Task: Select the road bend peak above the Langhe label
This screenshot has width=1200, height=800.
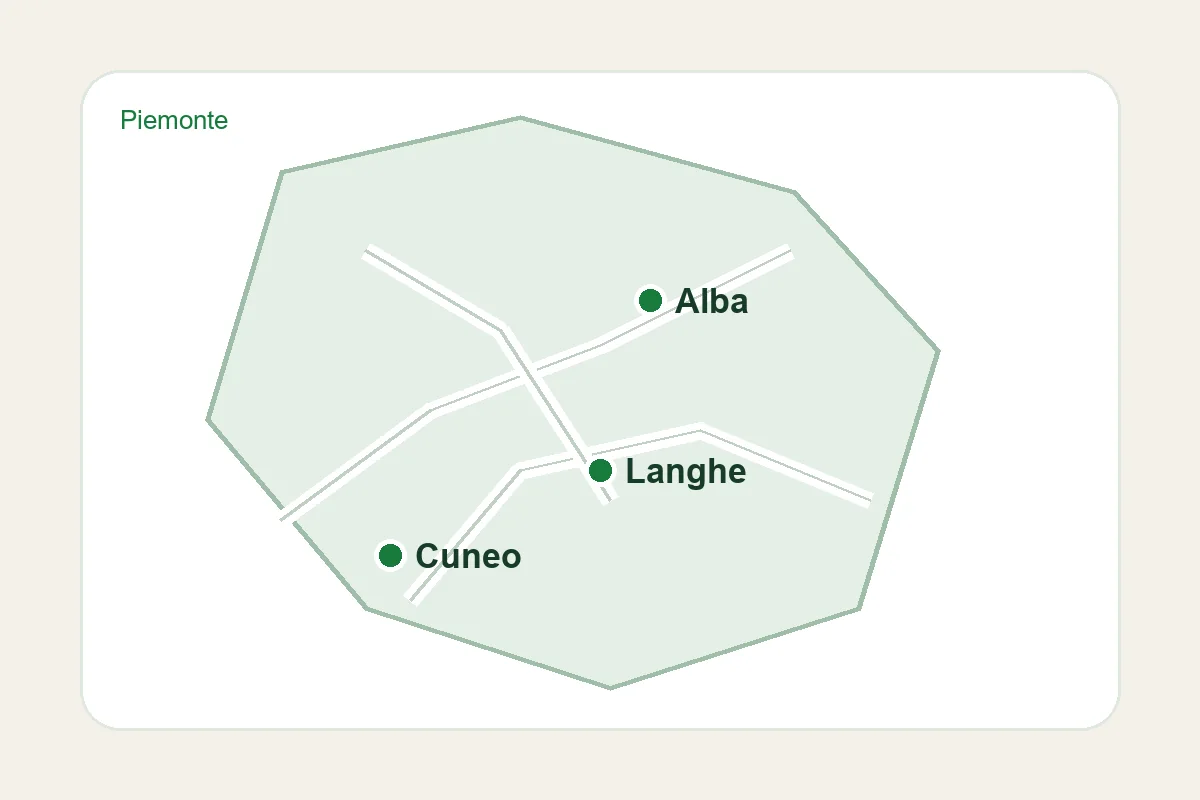Action: (x=700, y=430)
